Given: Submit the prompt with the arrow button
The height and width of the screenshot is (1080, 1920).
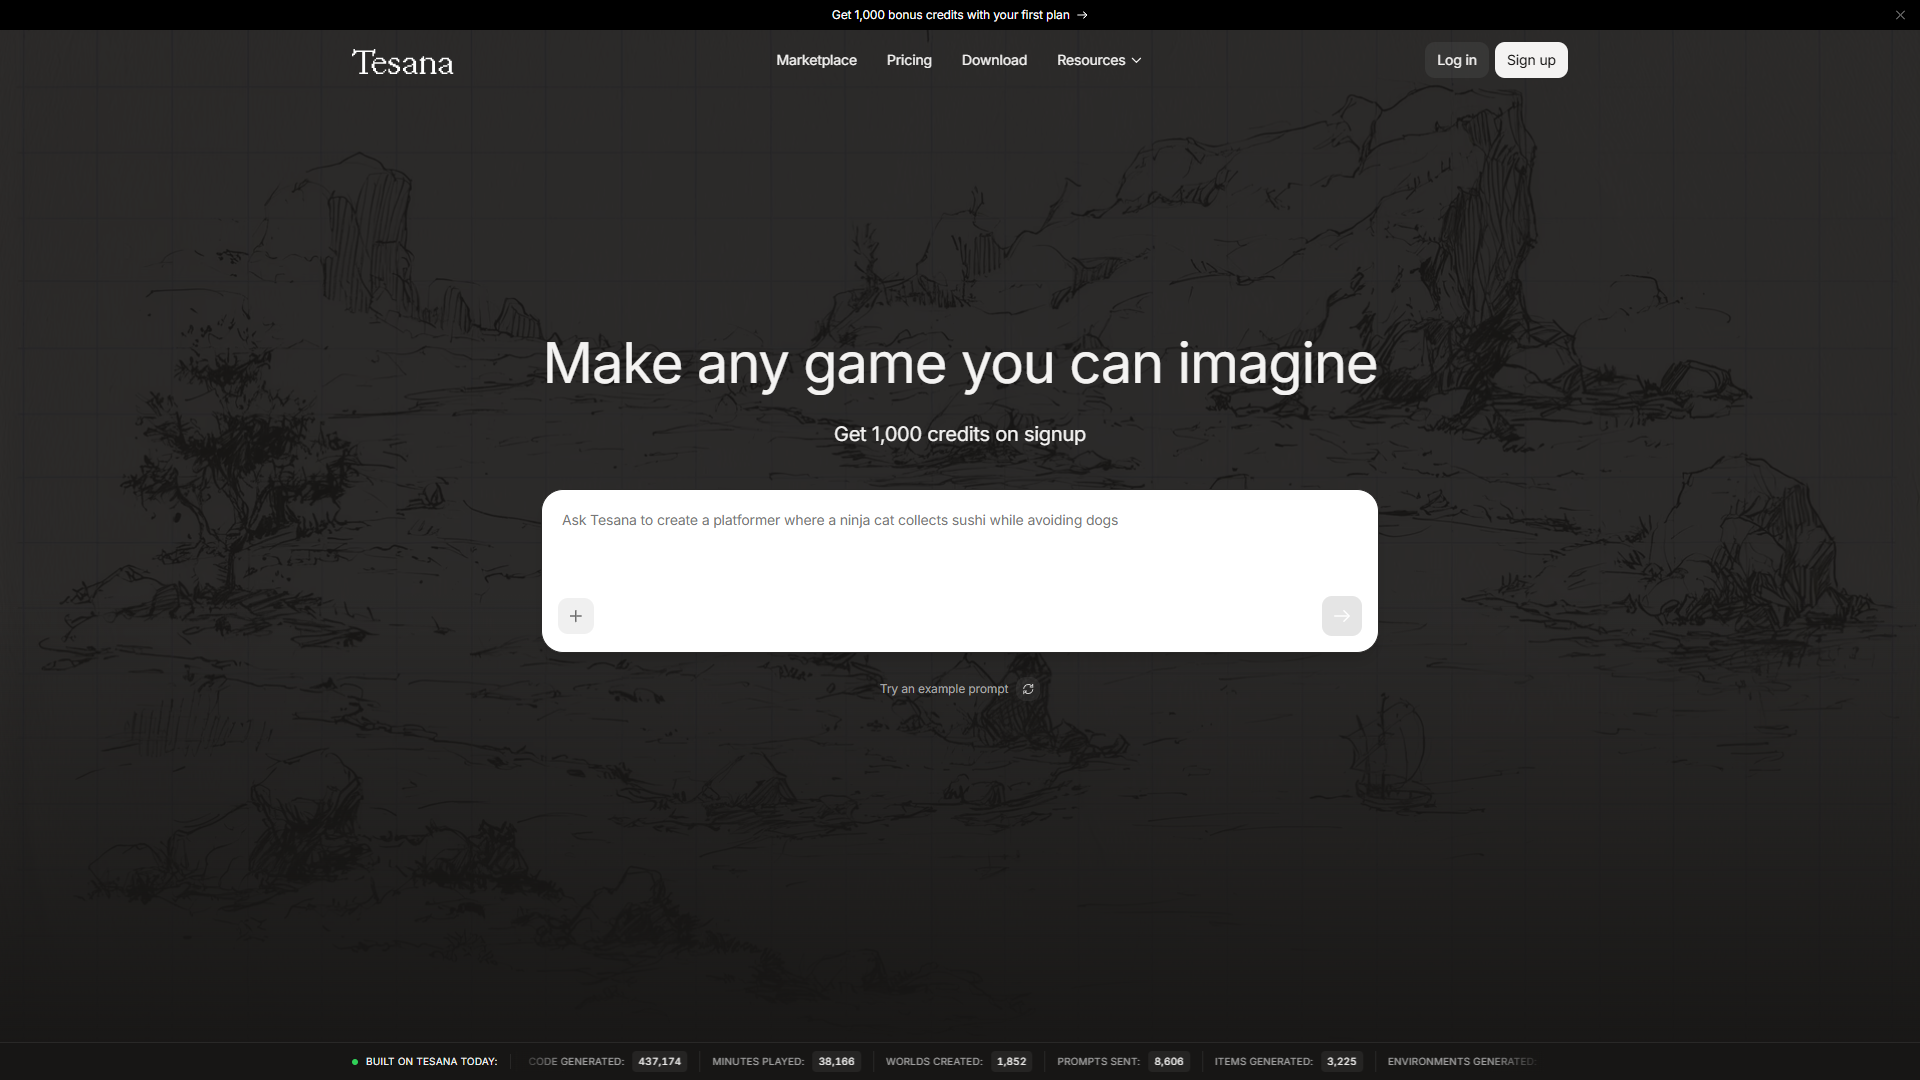Looking at the screenshot, I should click(x=1341, y=616).
